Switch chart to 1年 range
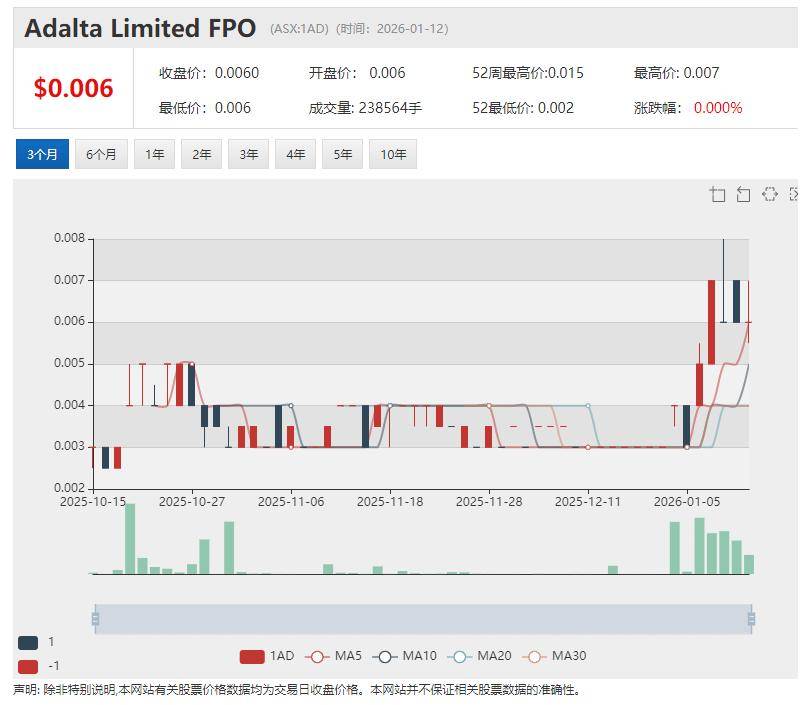The width and height of the screenshot is (811, 705). click(155, 154)
